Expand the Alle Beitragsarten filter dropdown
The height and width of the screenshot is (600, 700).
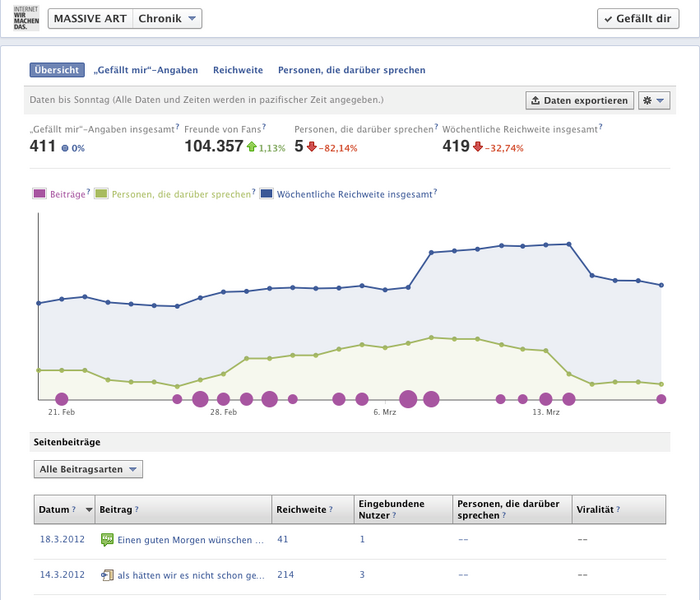click(x=89, y=469)
